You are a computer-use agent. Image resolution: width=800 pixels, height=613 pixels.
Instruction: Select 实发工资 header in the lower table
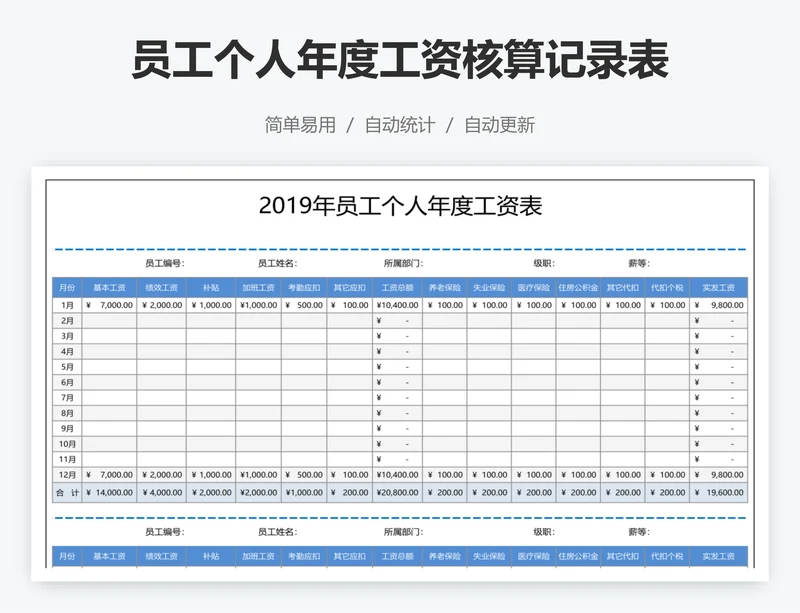(x=718, y=556)
